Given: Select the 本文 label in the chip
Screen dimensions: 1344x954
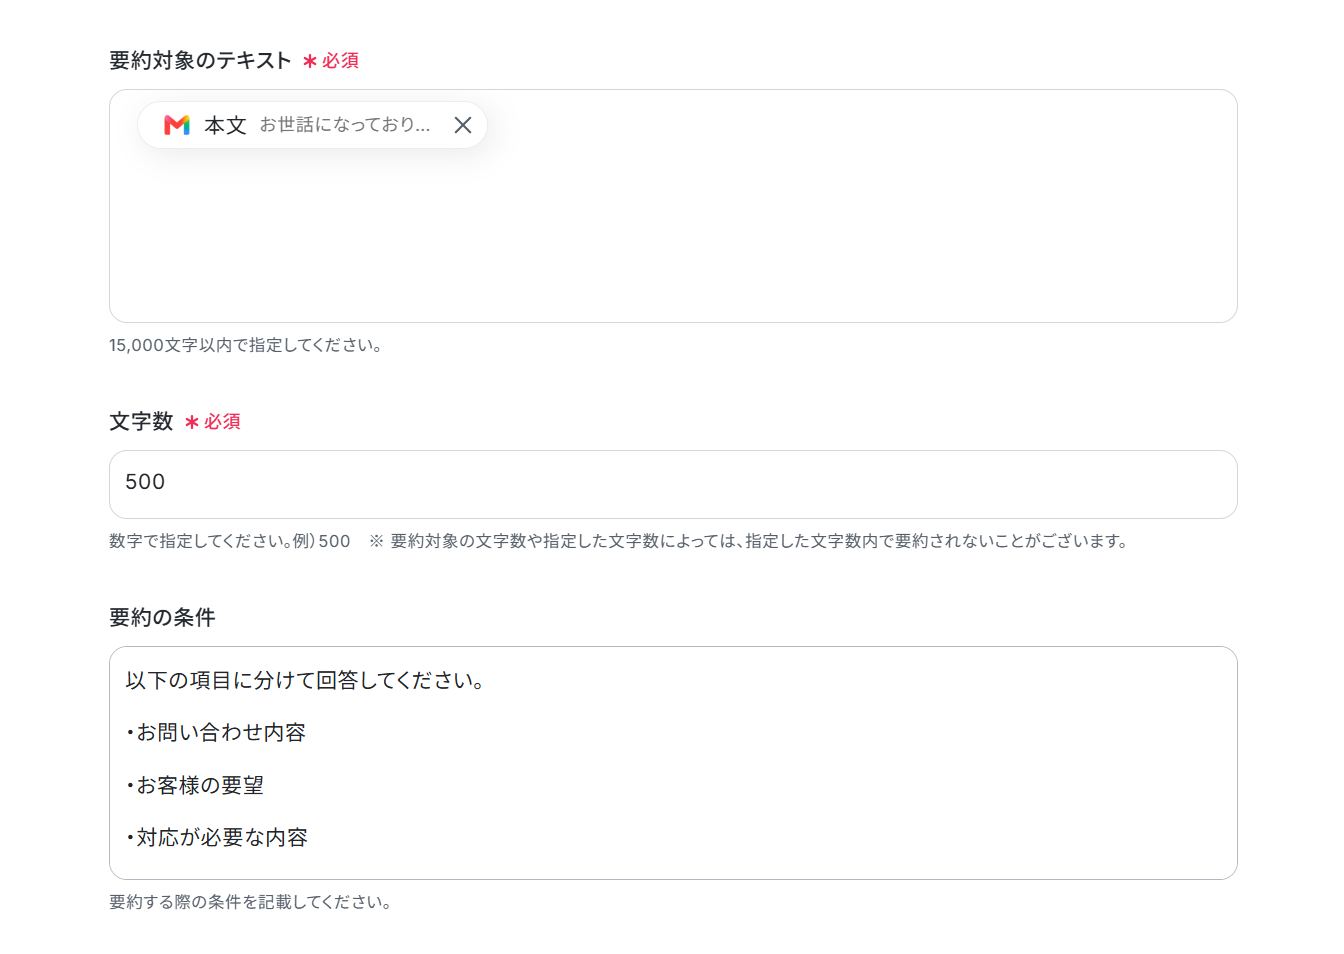Looking at the screenshot, I should coord(225,125).
